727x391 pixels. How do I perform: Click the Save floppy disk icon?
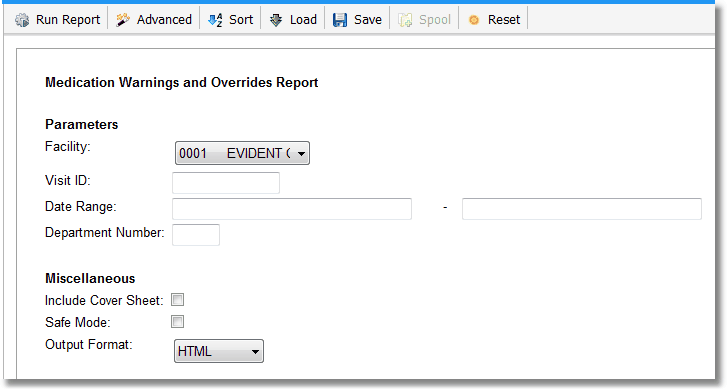(x=340, y=20)
